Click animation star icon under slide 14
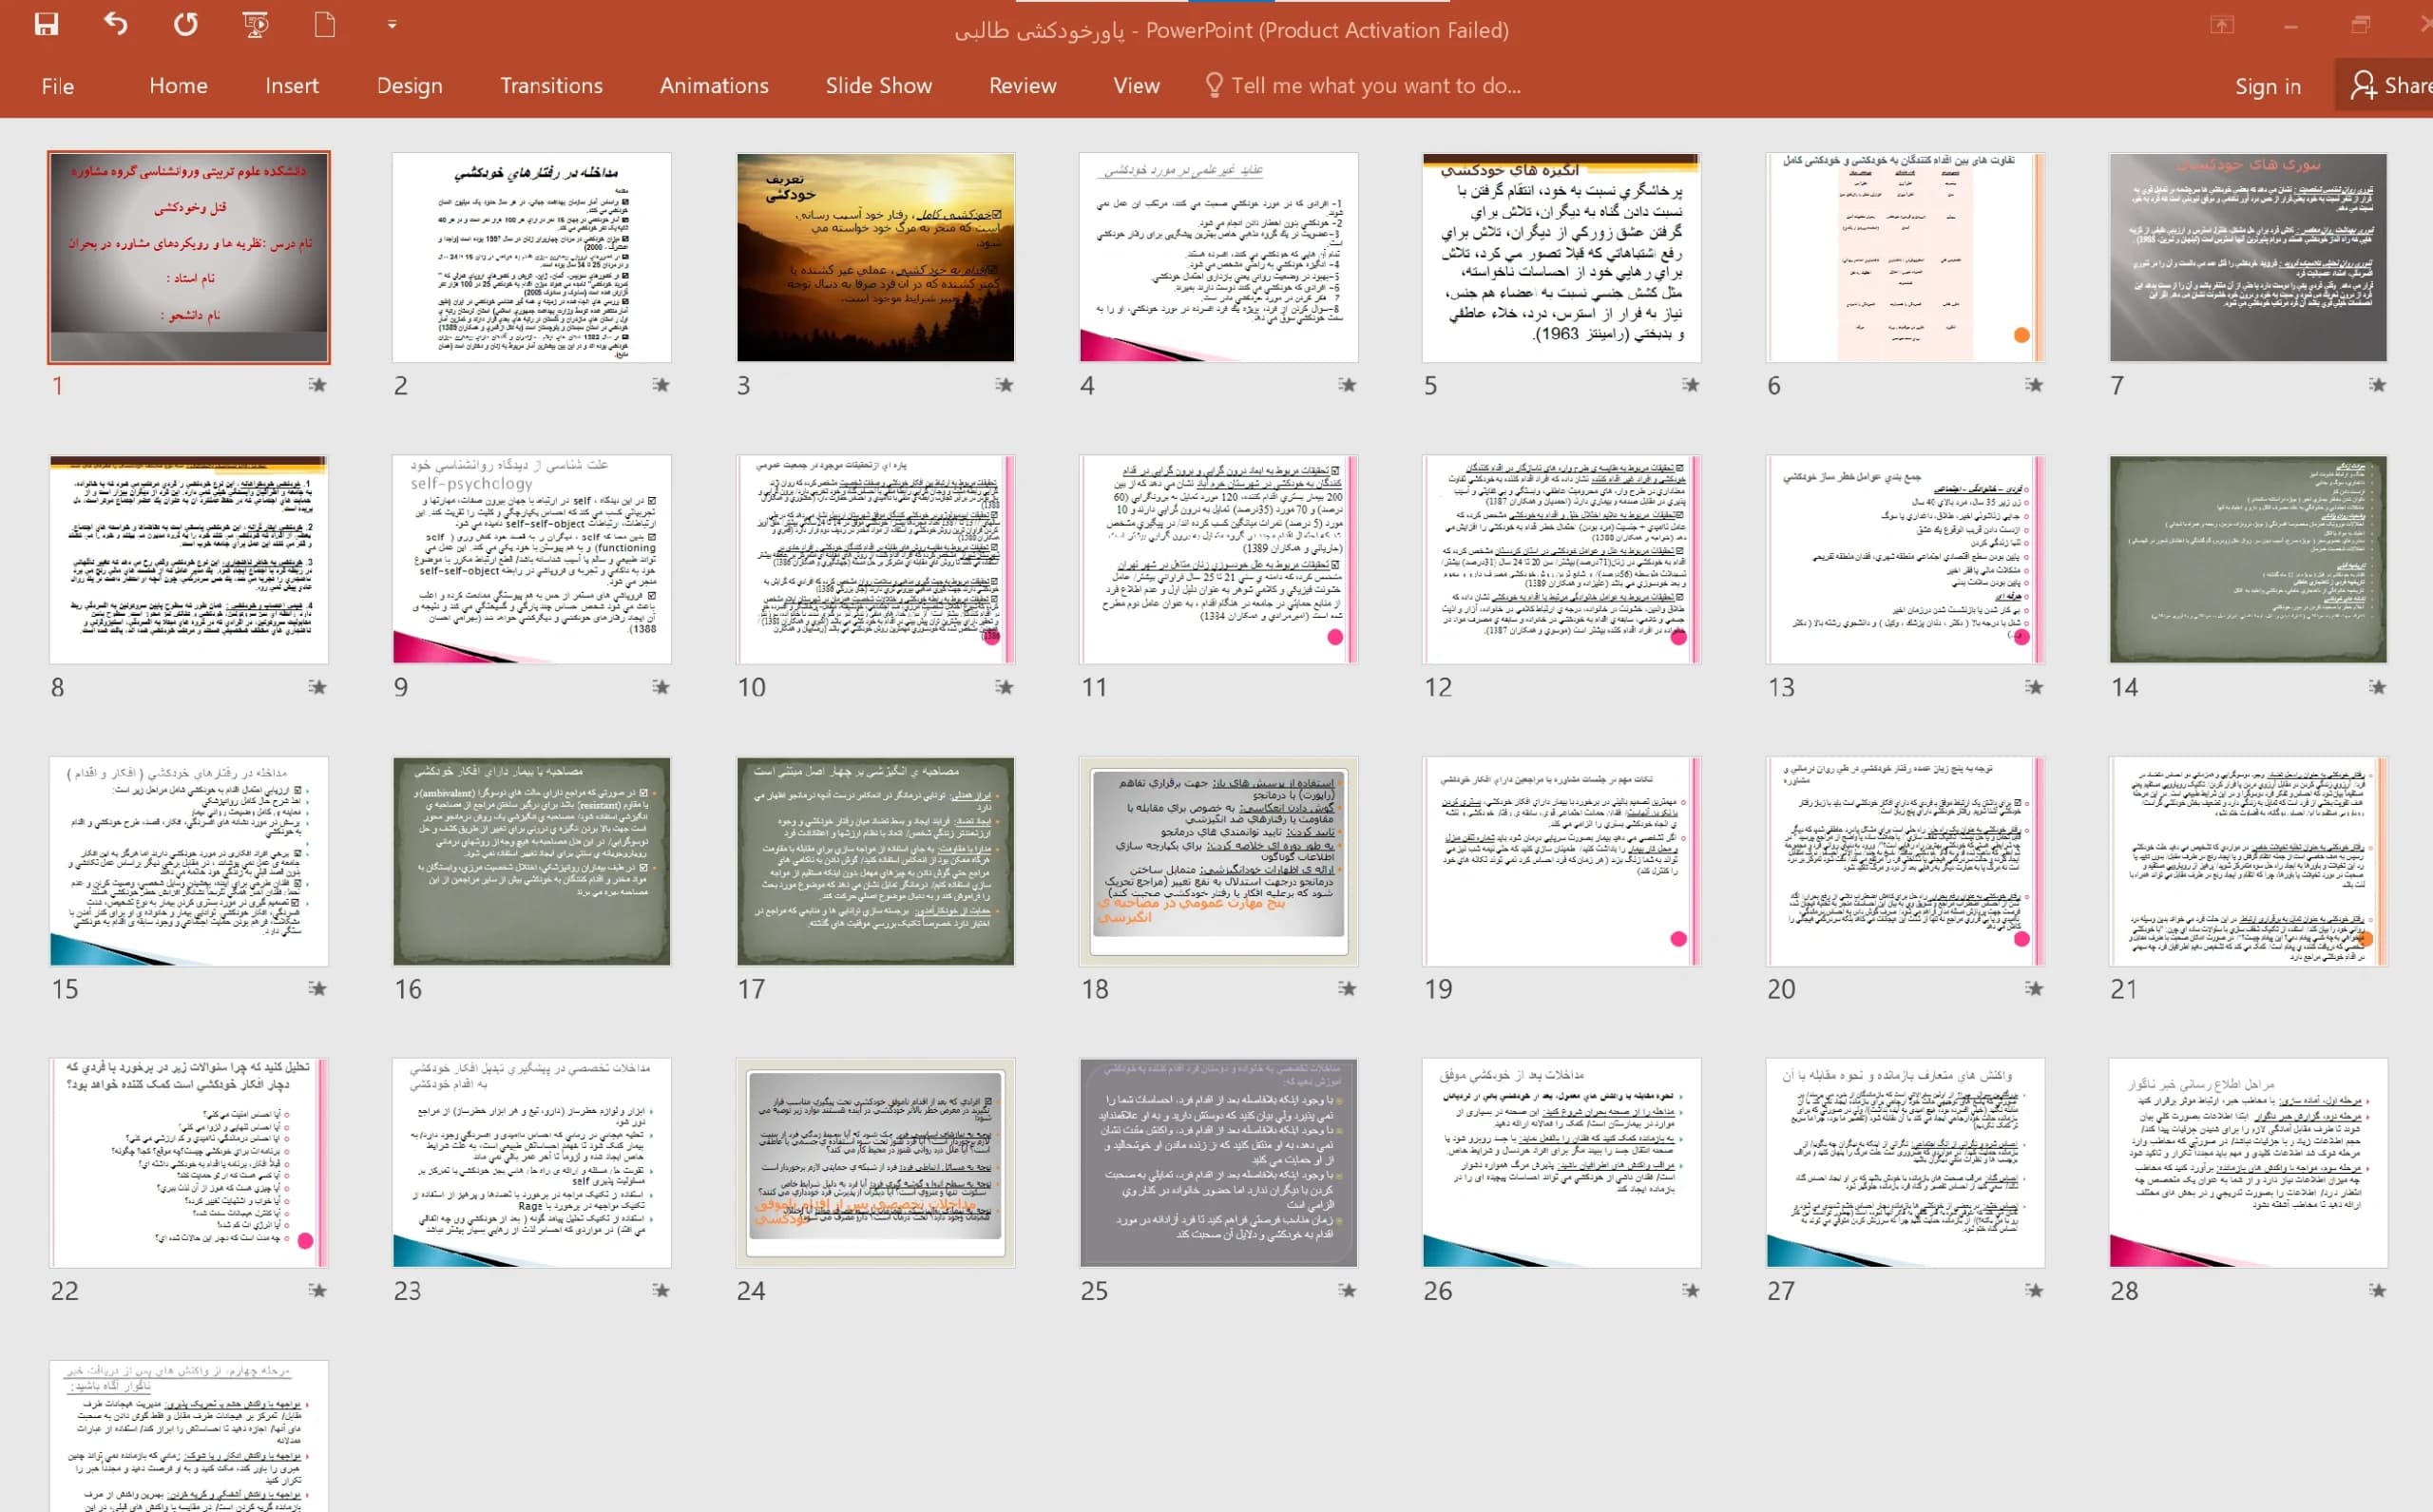2433x1512 pixels. point(2377,687)
